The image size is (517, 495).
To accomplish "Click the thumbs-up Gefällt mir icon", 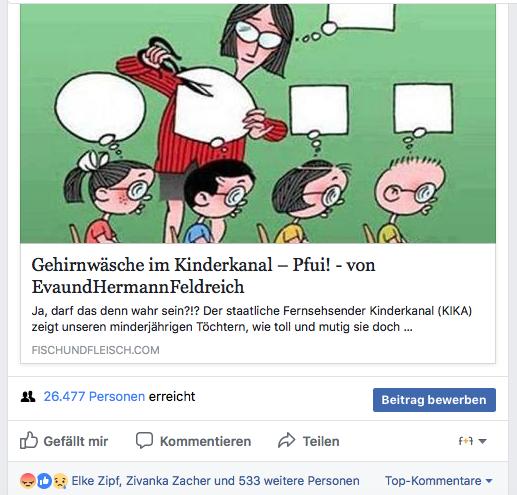I will (x=29, y=441).
